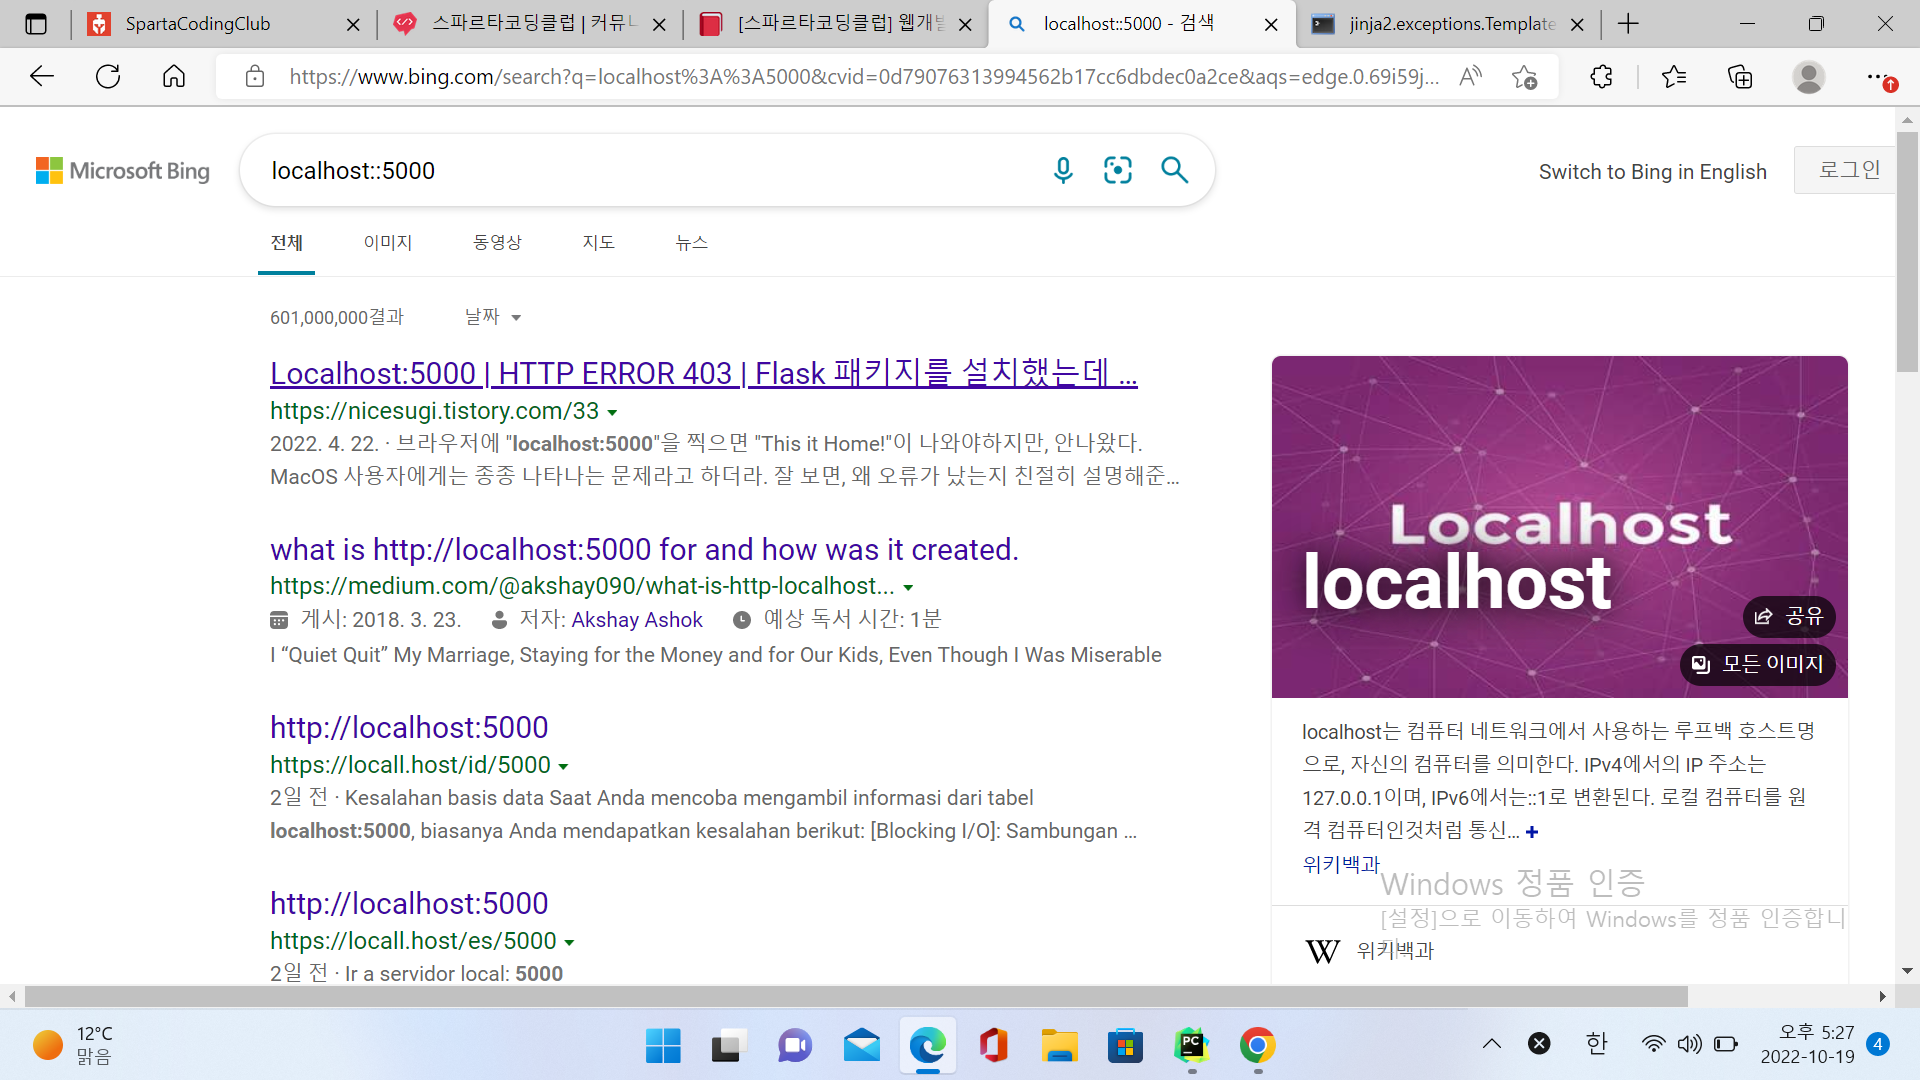Click the vertical page scrollbar
The height and width of the screenshot is (1080, 1920).
pyautogui.click(x=1907, y=250)
